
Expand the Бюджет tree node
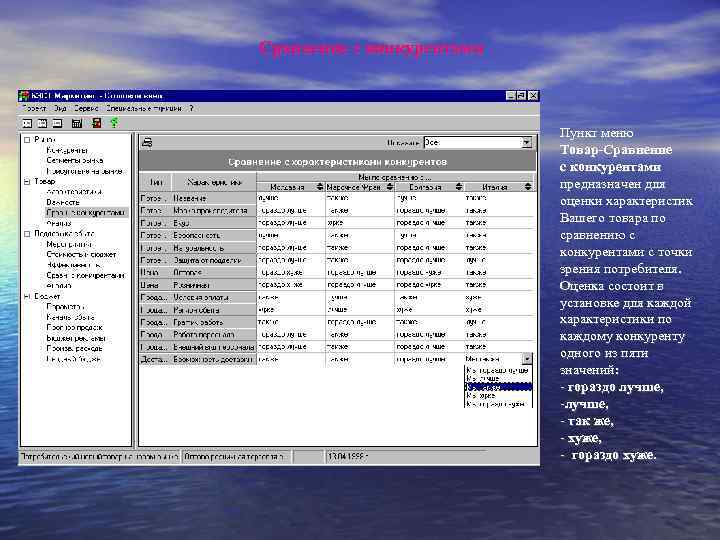click(26, 297)
